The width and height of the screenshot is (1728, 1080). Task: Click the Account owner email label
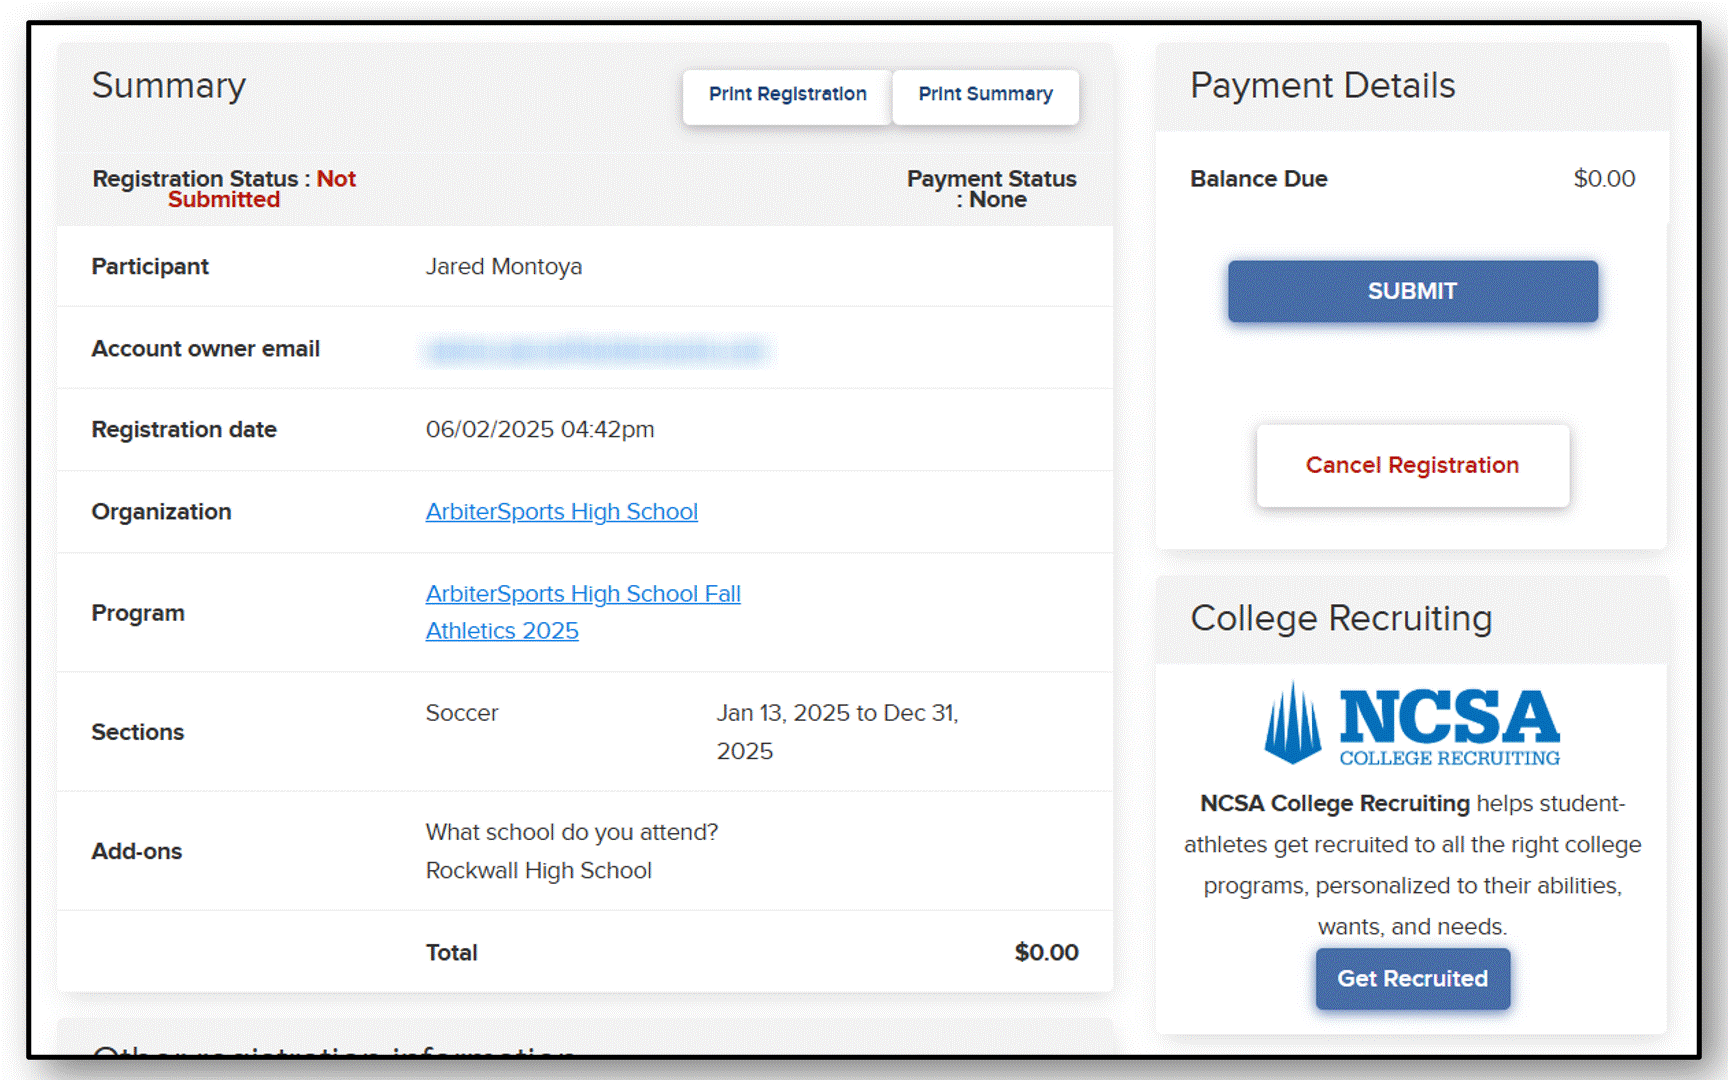coord(206,349)
